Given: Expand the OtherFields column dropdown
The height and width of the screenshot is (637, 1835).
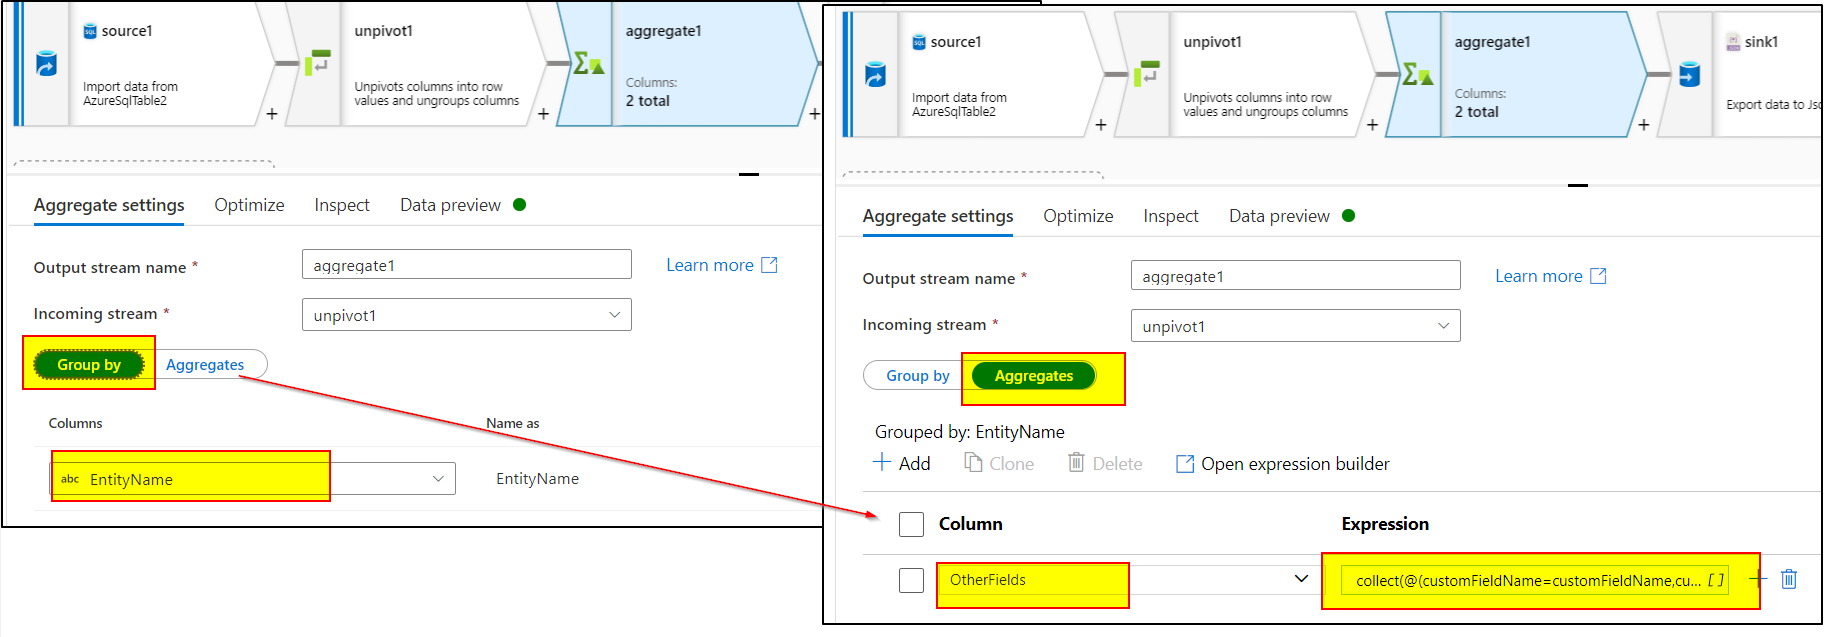Looking at the screenshot, I should click(1301, 579).
